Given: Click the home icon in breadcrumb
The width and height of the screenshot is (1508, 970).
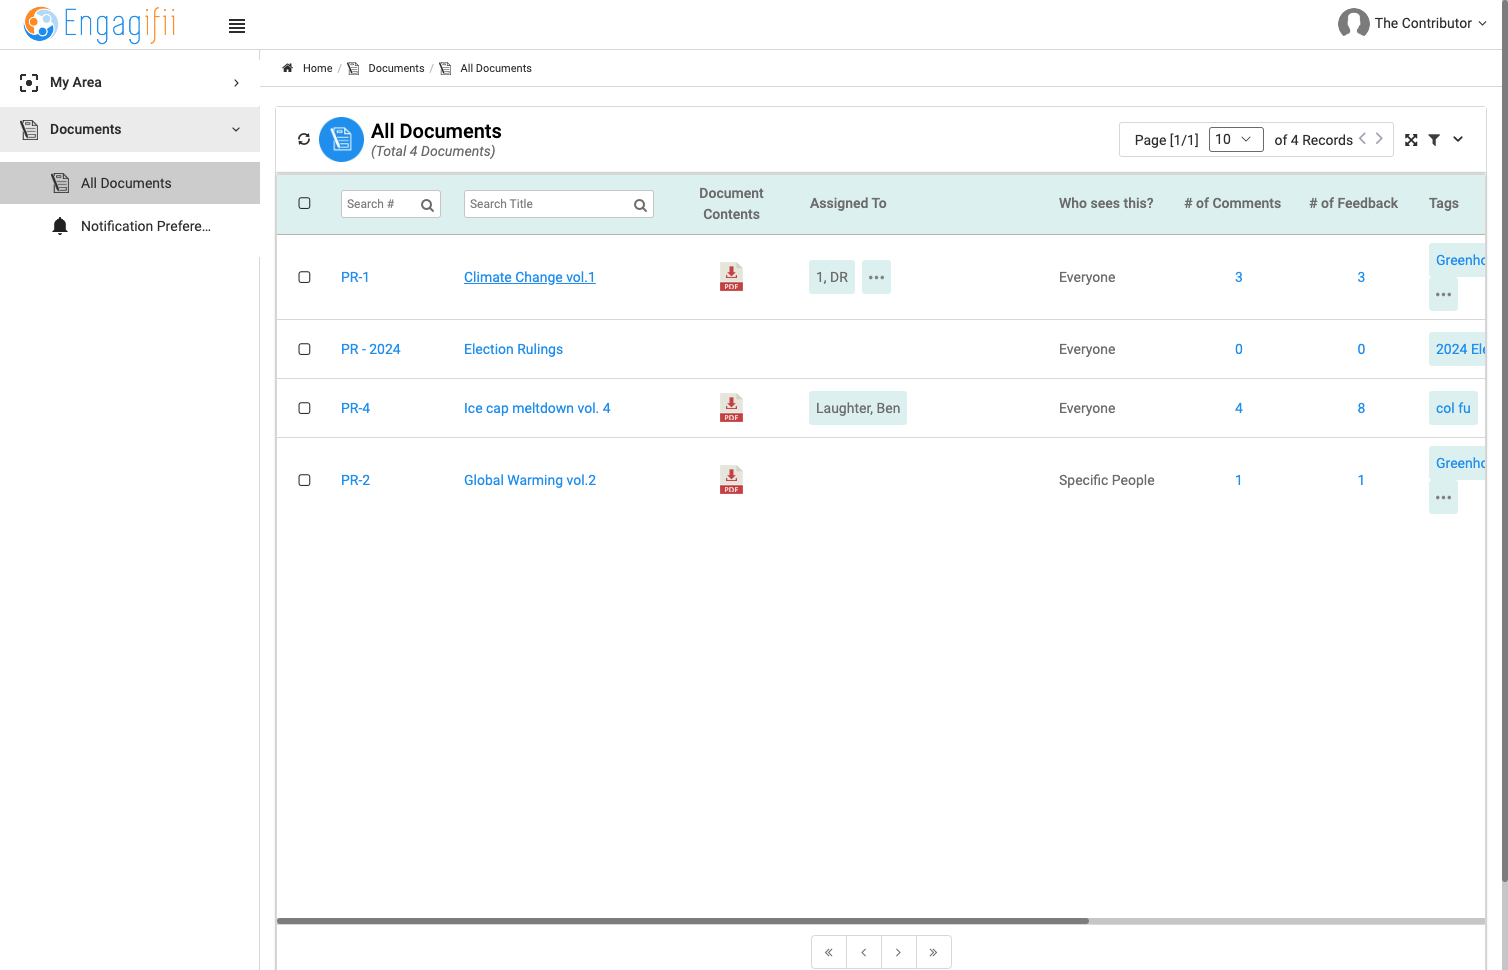Looking at the screenshot, I should pyautogui.click(x=287, y=68).
